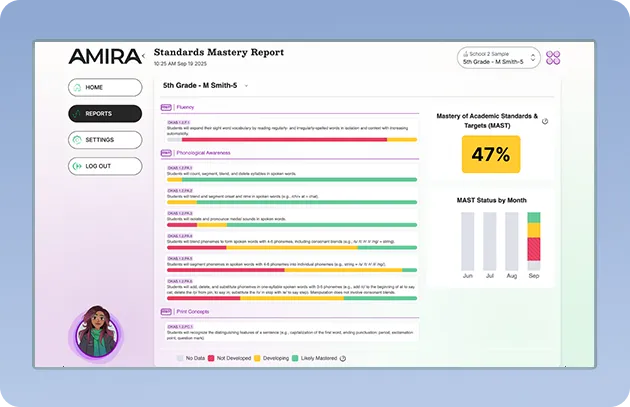Click the Jul bar in MAST Status chart
630x407 pixels.
(490, 241)
